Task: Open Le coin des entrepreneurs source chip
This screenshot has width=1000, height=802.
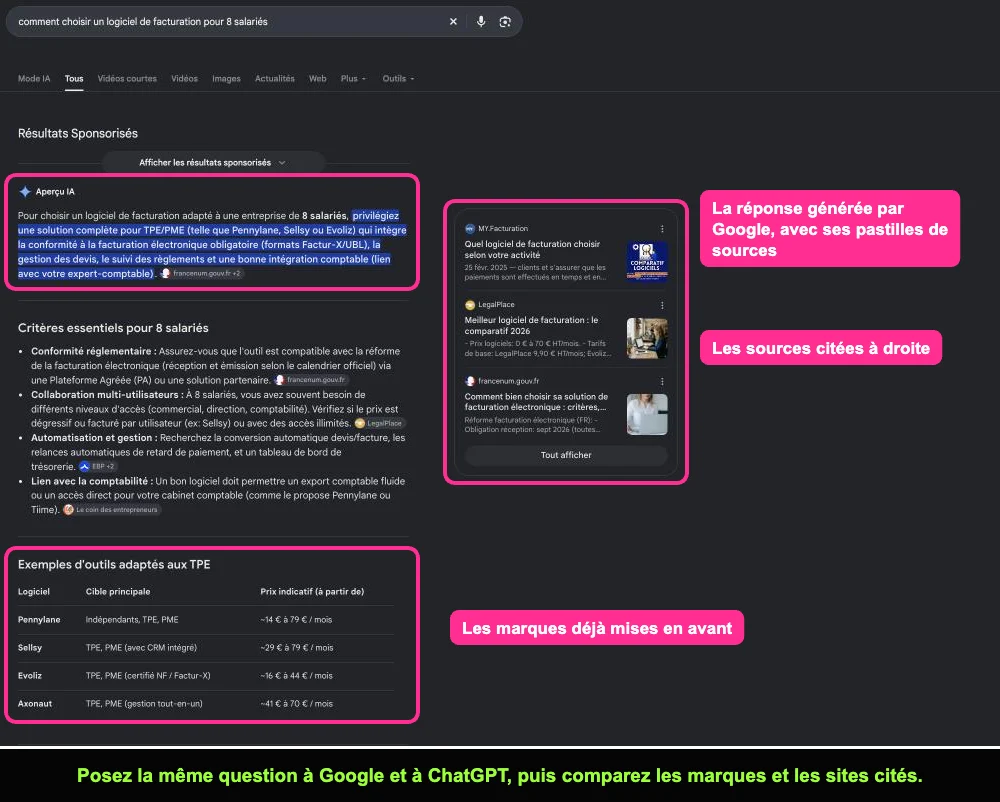Action: 112,510
